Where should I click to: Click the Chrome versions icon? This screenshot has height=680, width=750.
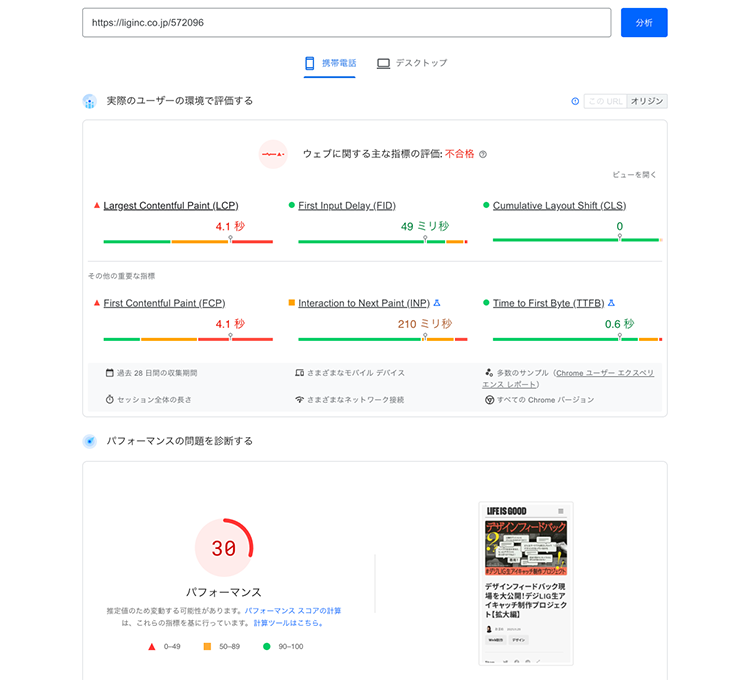489,400
